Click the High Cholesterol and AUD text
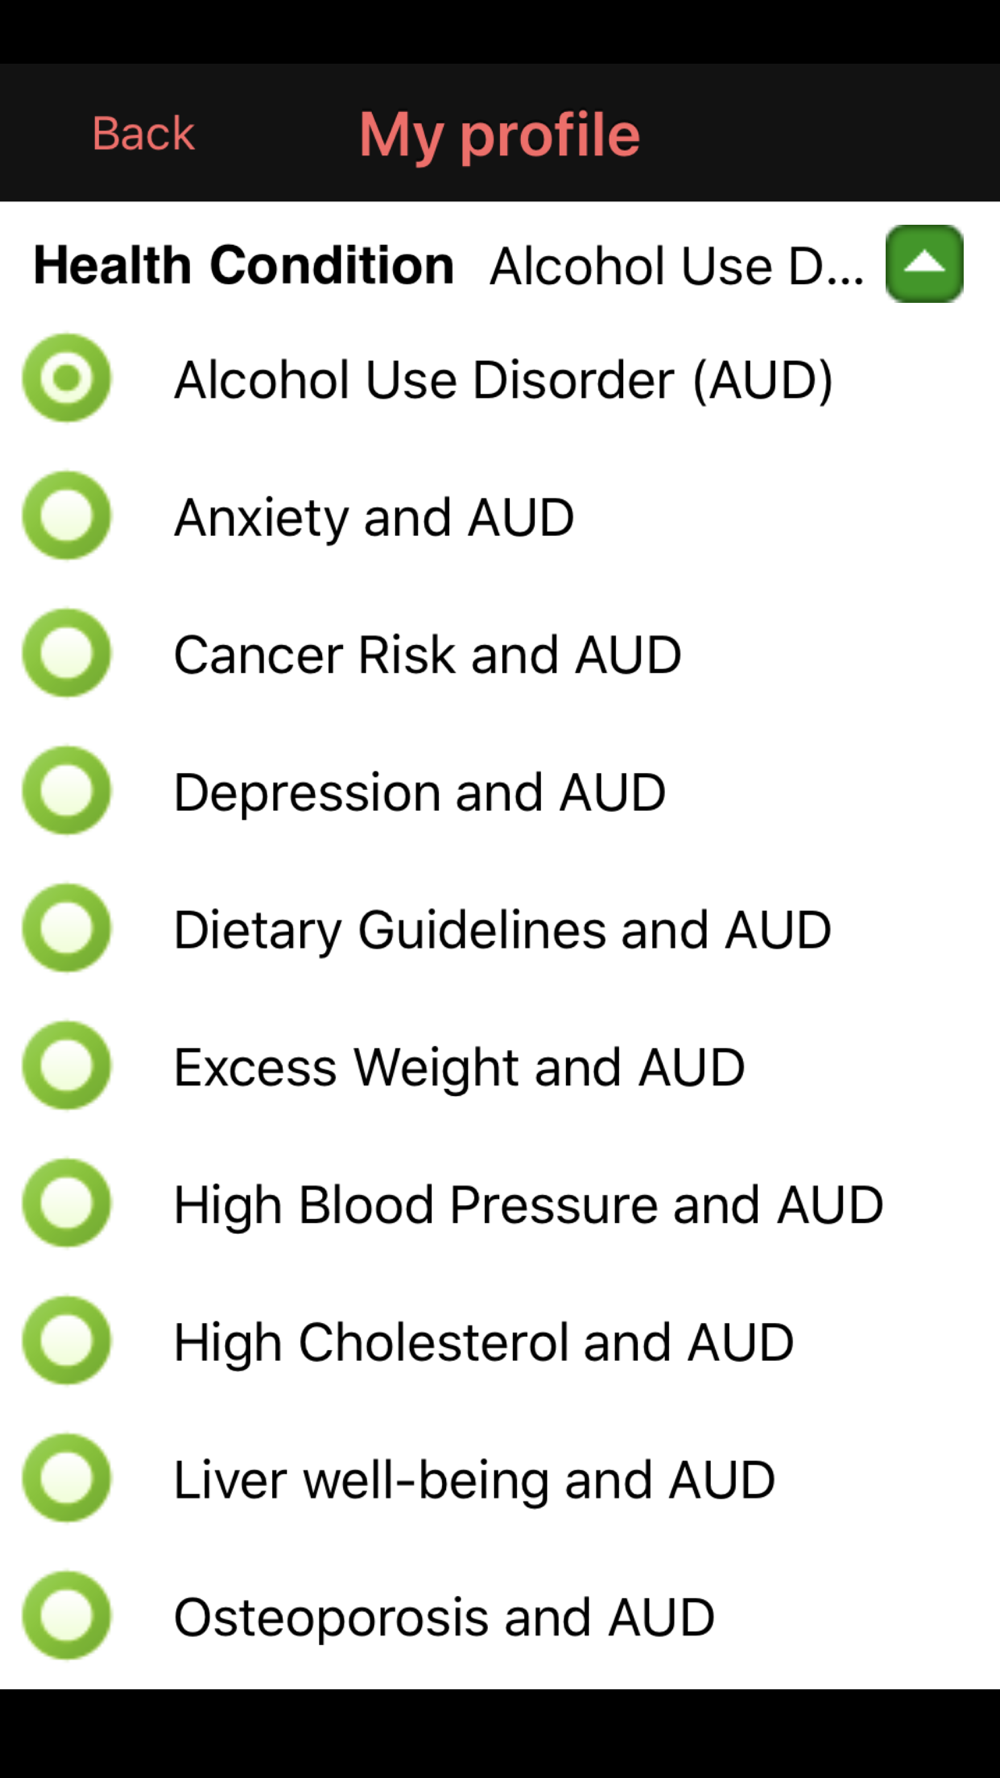The width and height of the screenshot is (1000, 1778). click(484, 1343)
